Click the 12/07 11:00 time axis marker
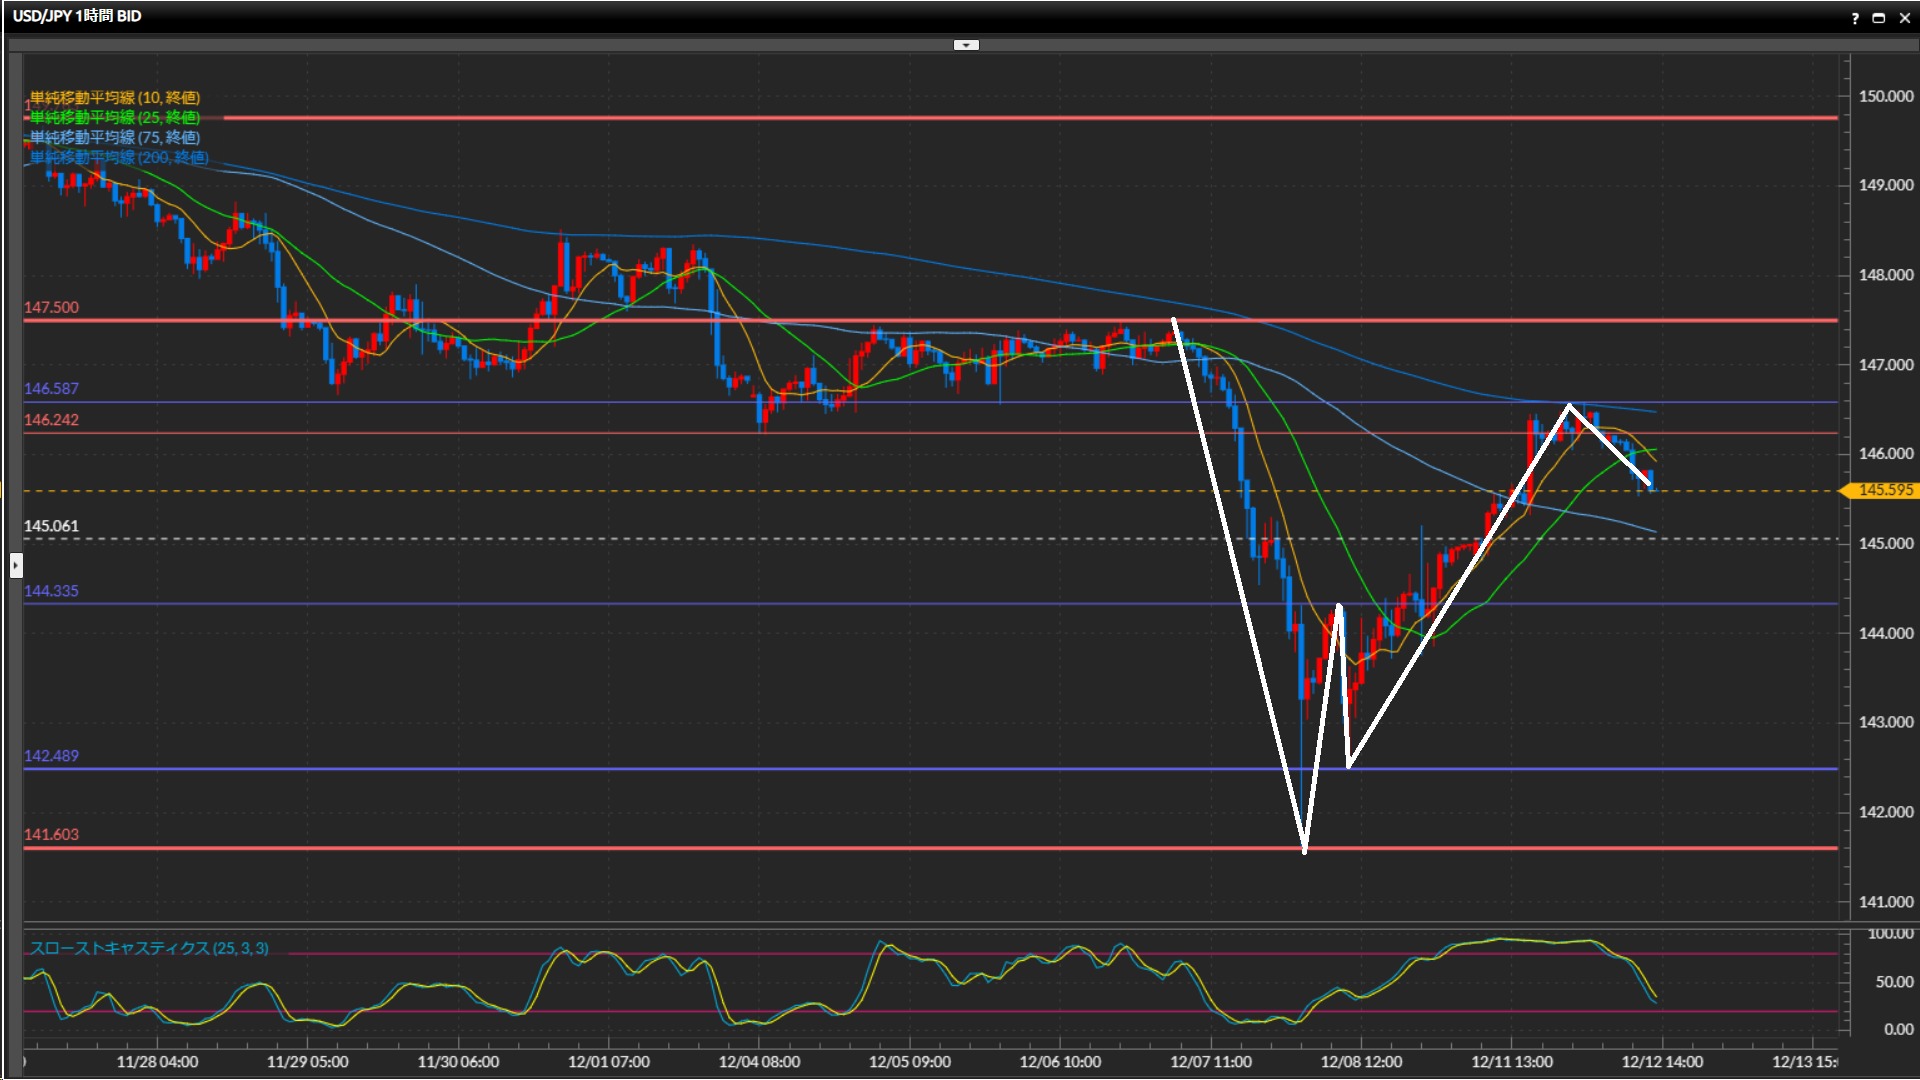 click(1210, 1061)
